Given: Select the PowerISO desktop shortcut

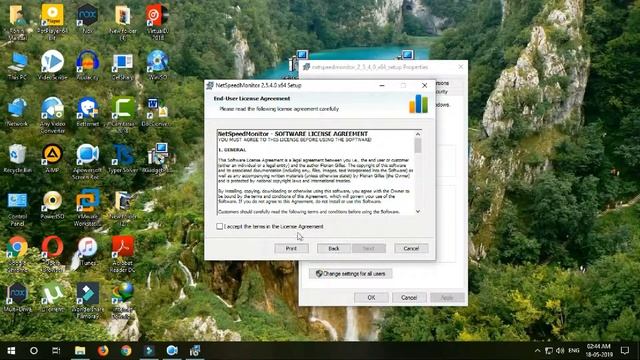Looking at the screenshot, I should (52, 205).
